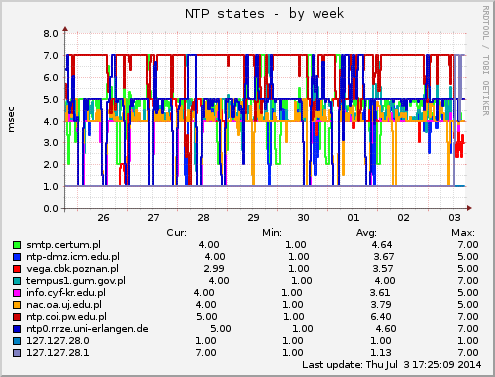The image size is (495, 377).
Task: Click the Avg value 6.40 for ntp.coi.pw.edu.pl
Action: pyautogui.click(x=381, y=317)
